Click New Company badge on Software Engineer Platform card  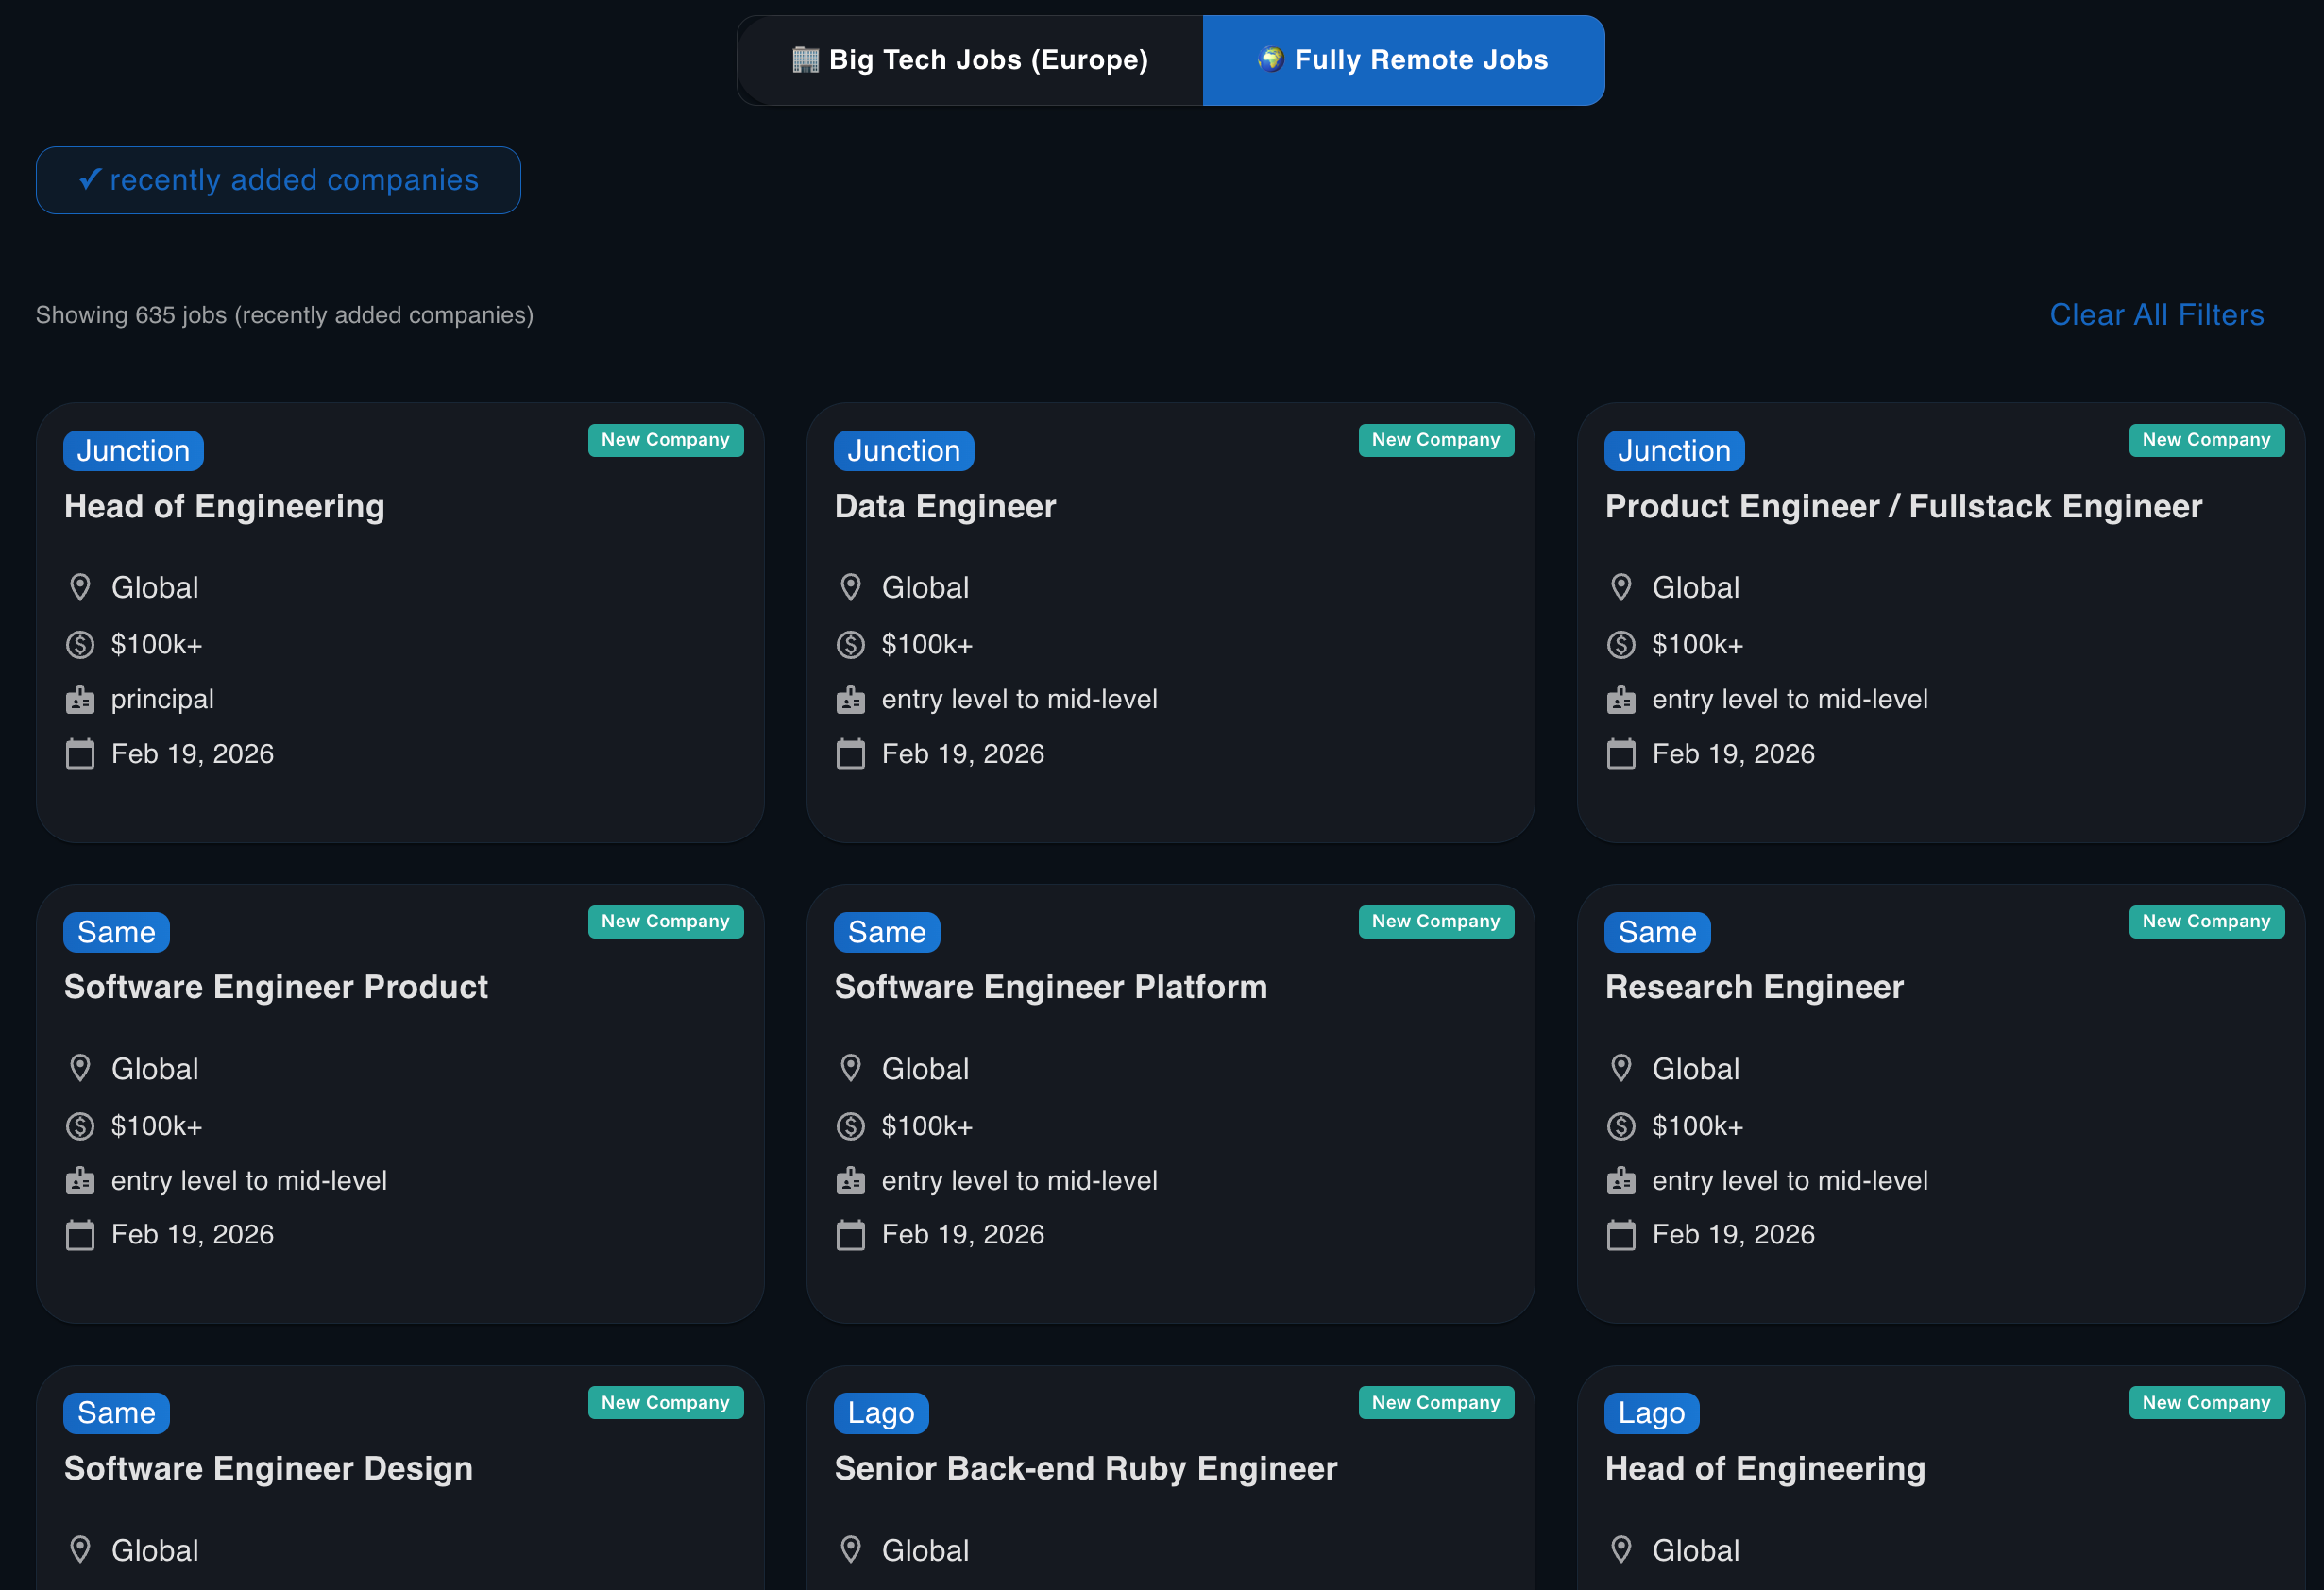1435,921
